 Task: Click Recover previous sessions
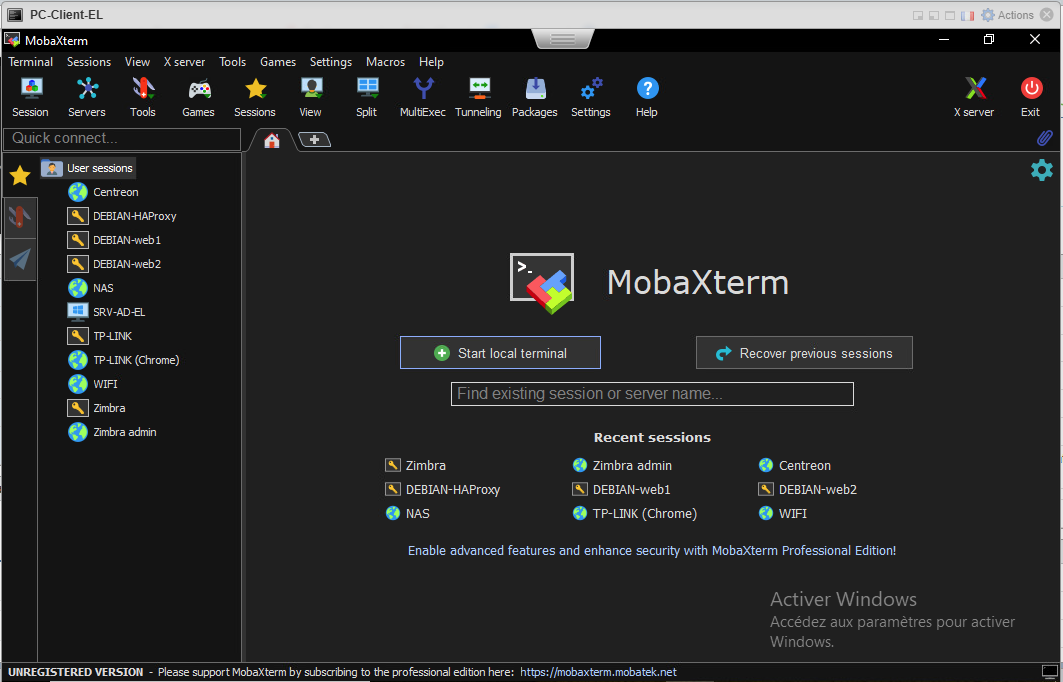click(804, 352)
